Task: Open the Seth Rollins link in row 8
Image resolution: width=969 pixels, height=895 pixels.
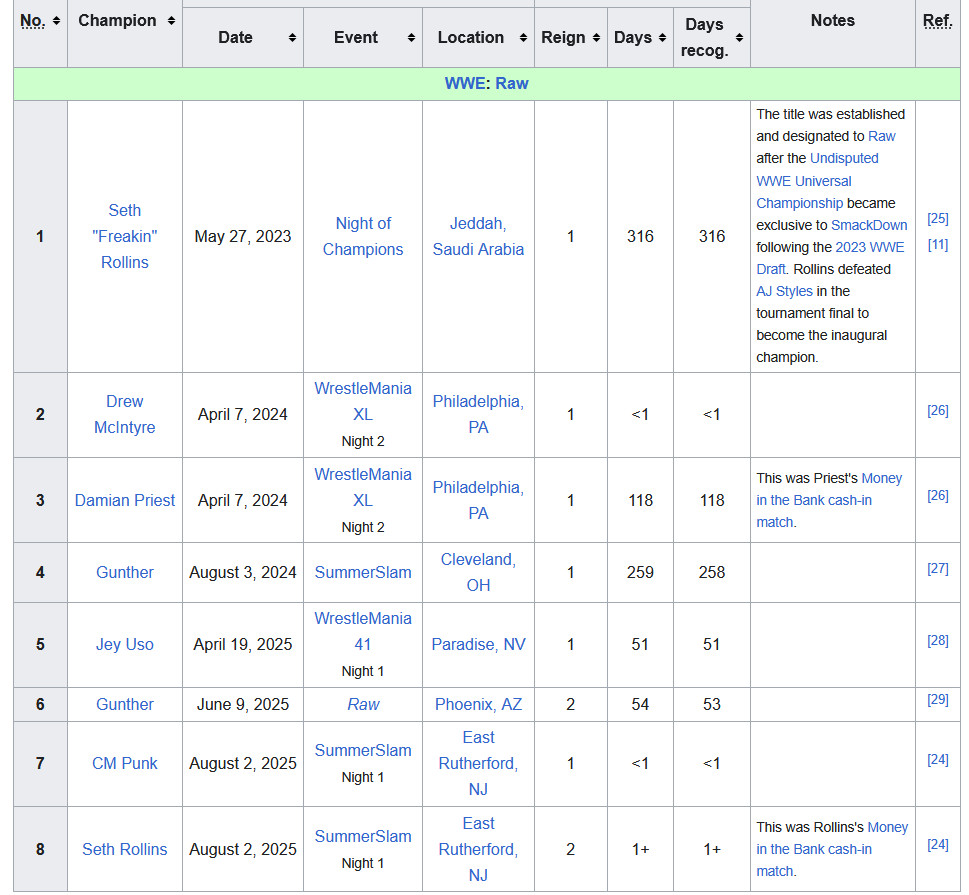Action: point(125,849)
